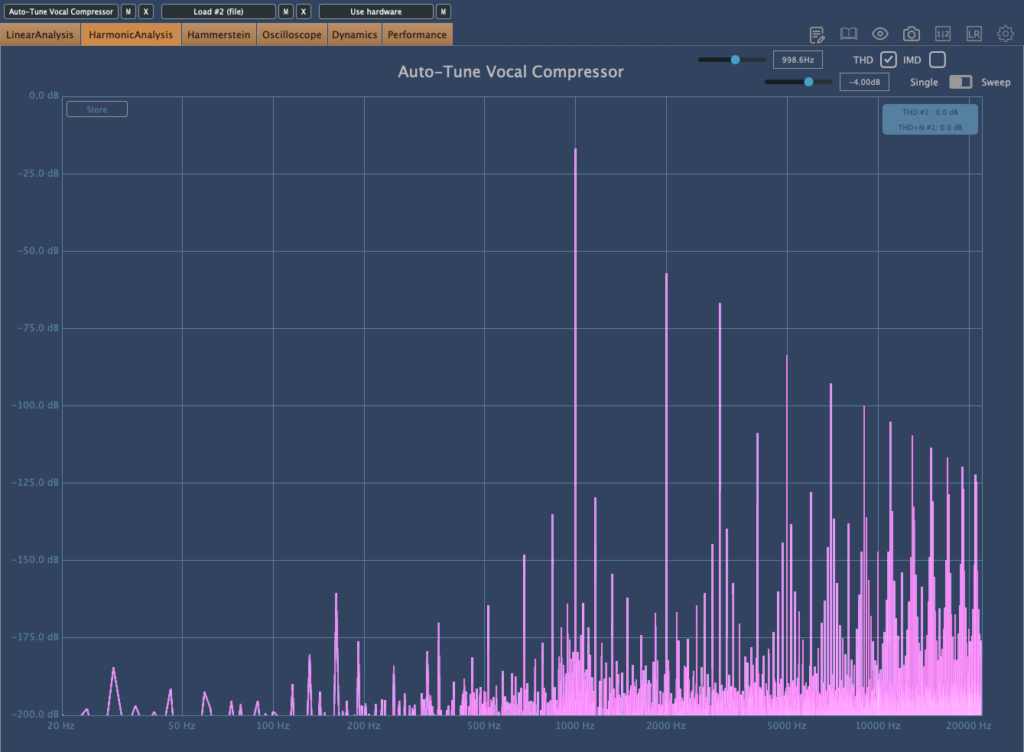The width and height of the screenshot is (1024, 752).
Task: Click Use hardware button
Action: [376, 12]
